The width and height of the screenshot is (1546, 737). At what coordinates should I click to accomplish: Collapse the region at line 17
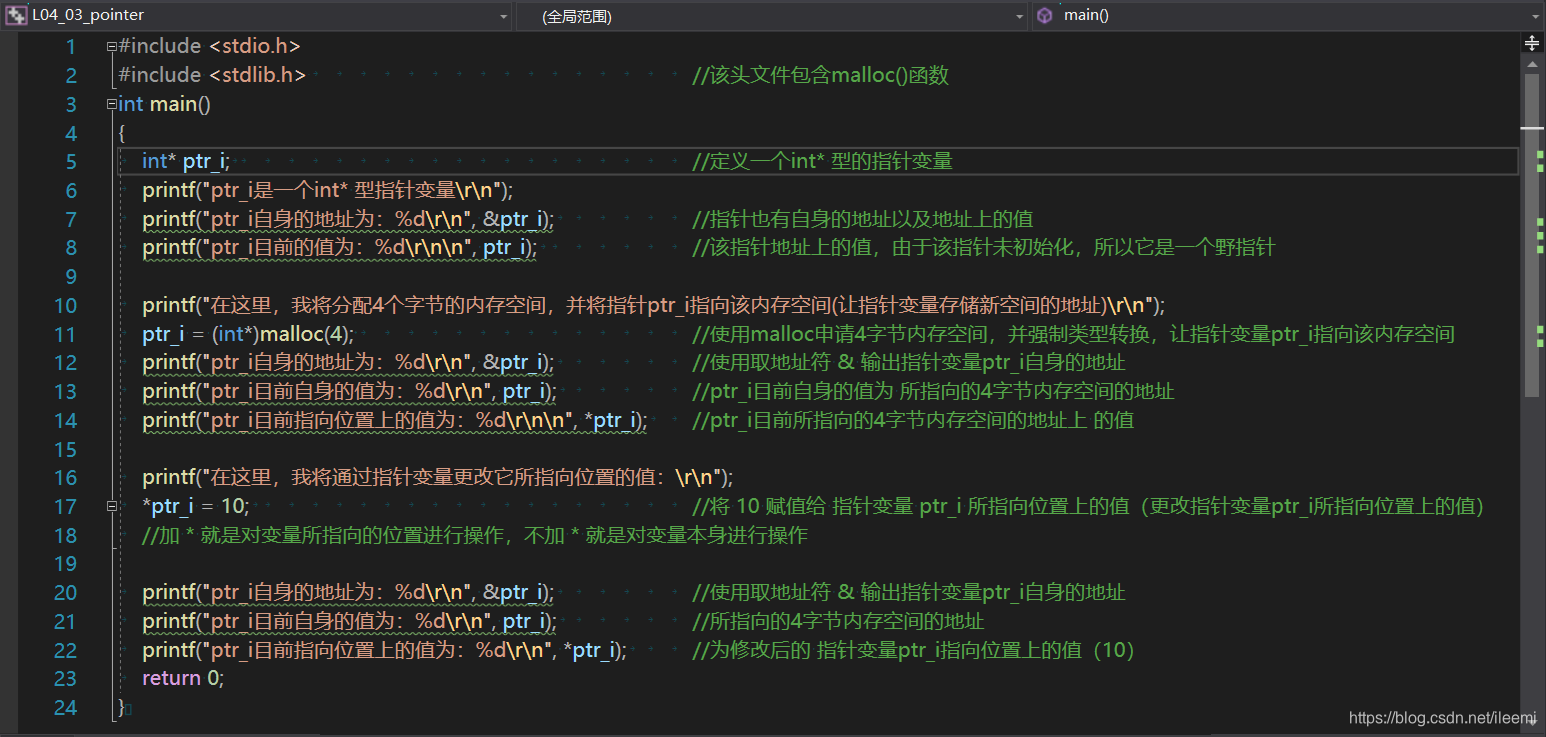pos(111,506)
